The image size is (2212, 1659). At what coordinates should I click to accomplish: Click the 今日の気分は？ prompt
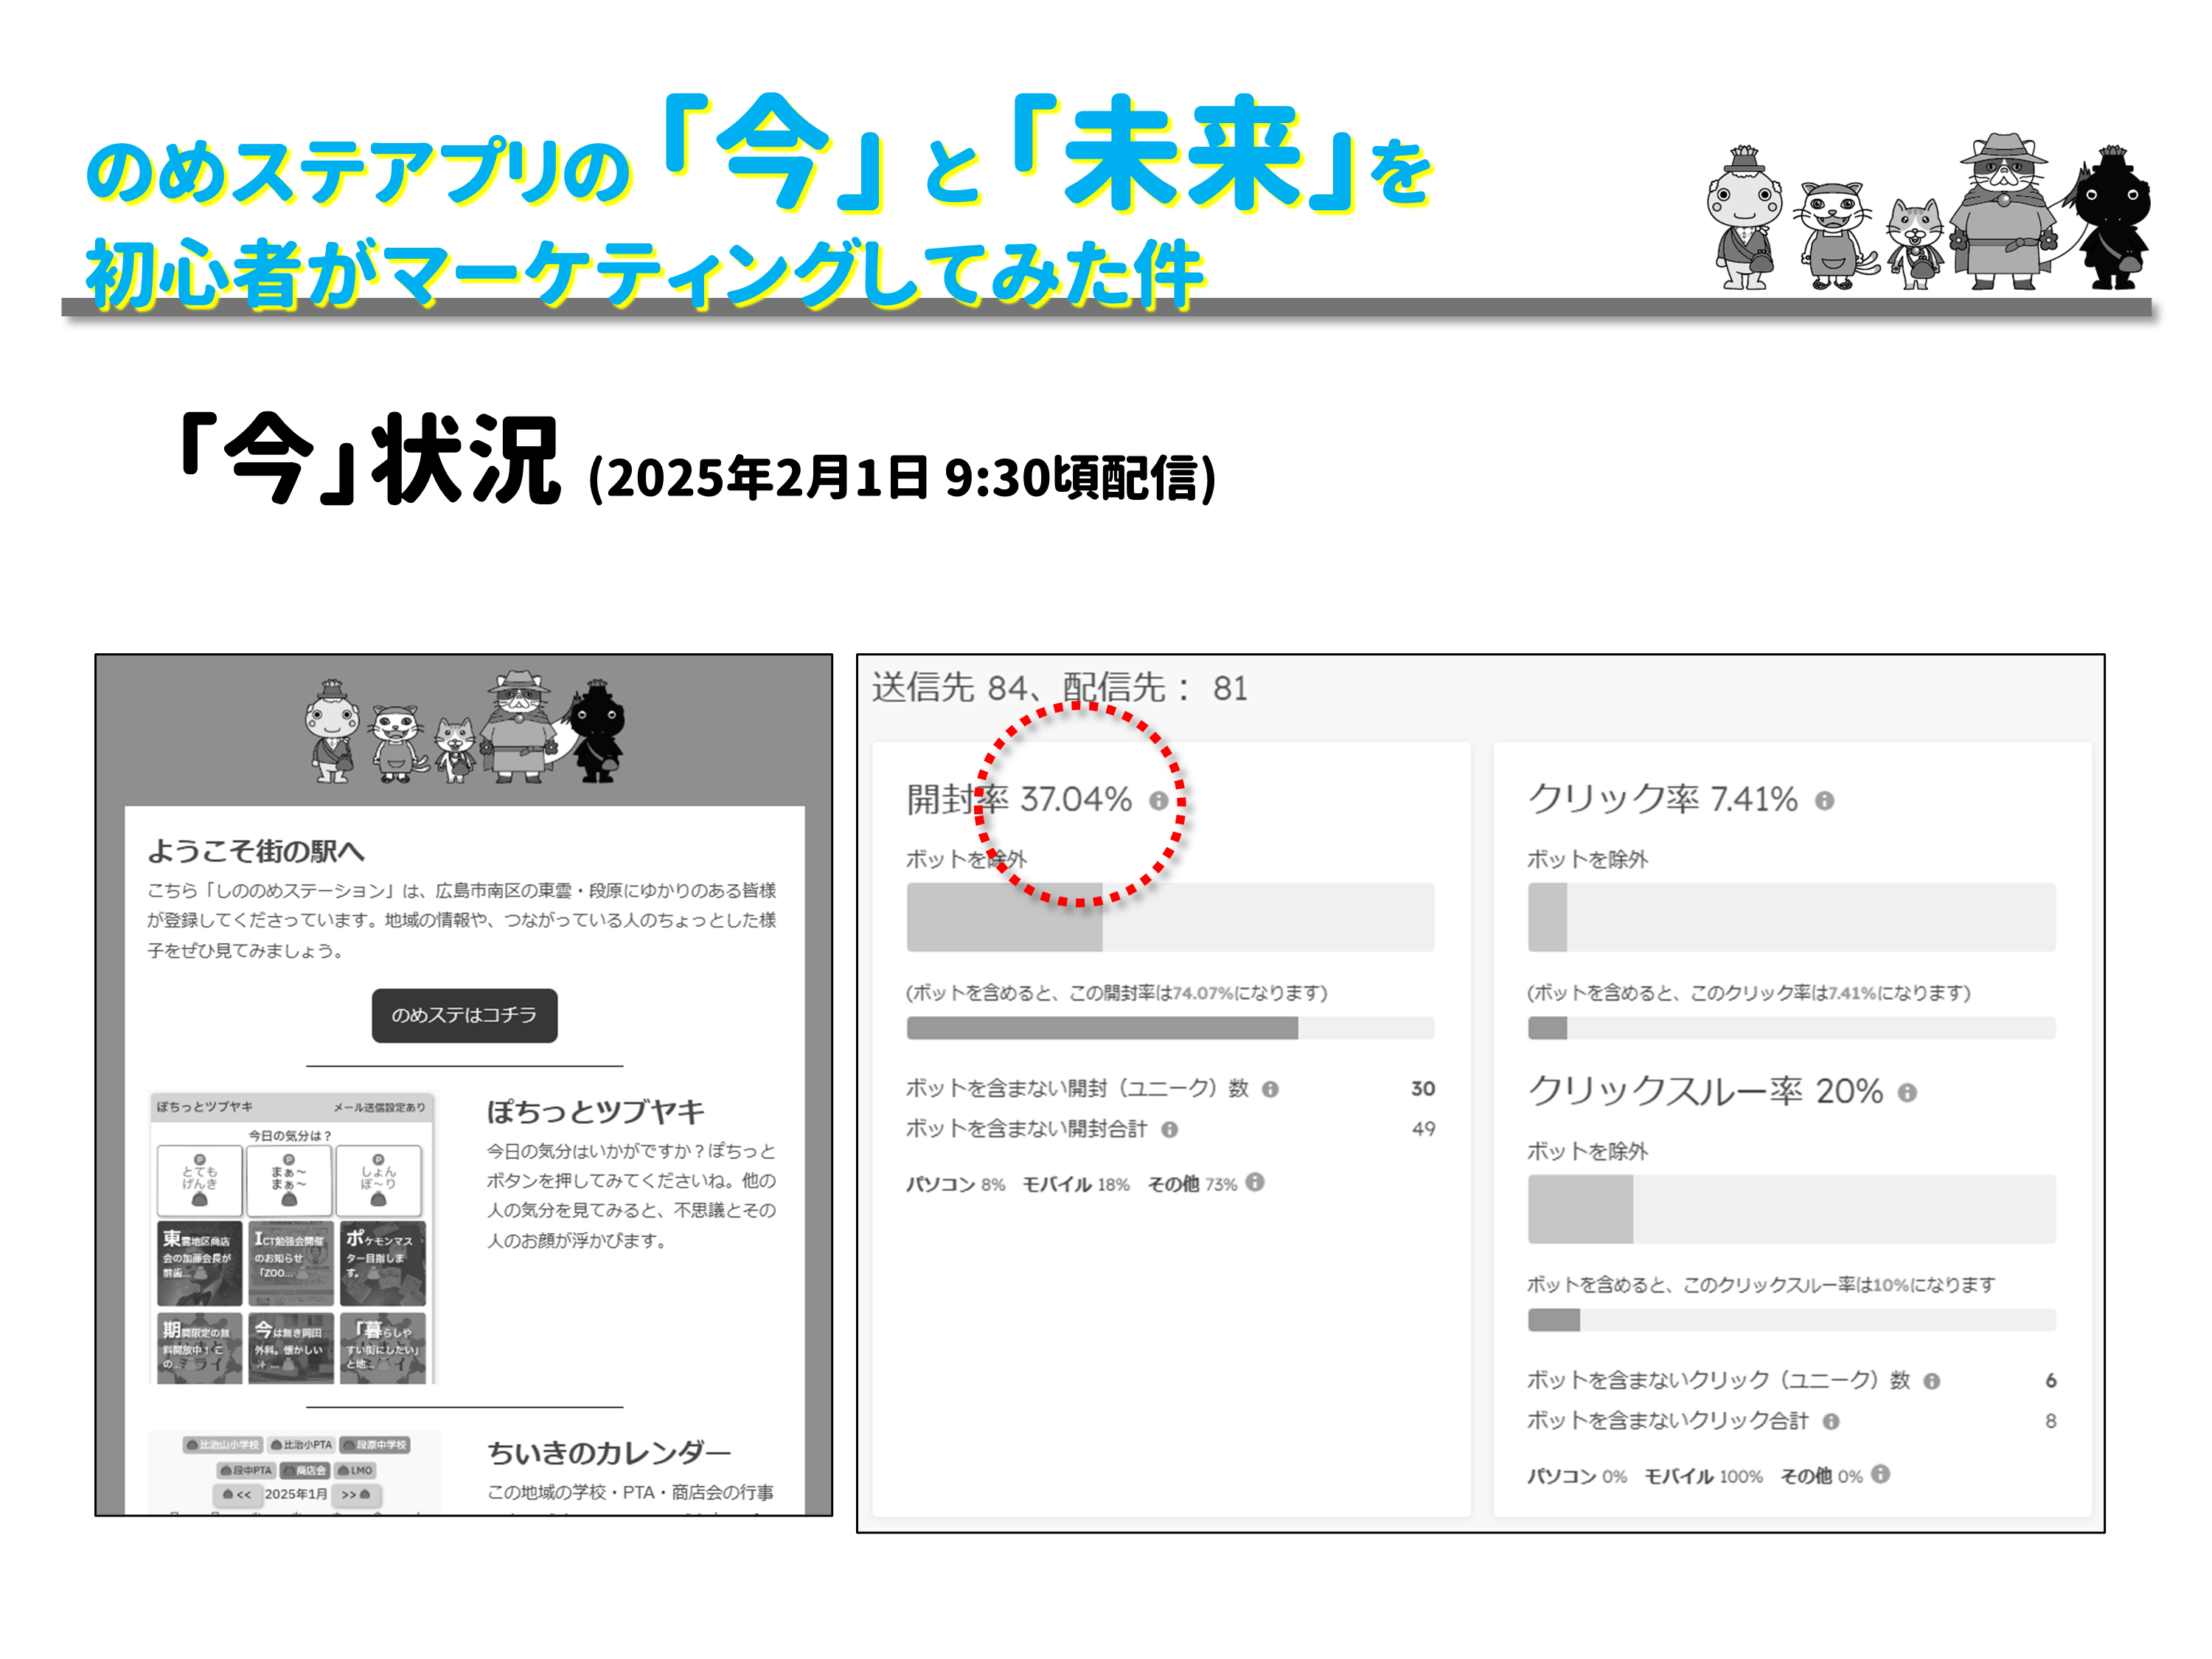pos(290,1136)
